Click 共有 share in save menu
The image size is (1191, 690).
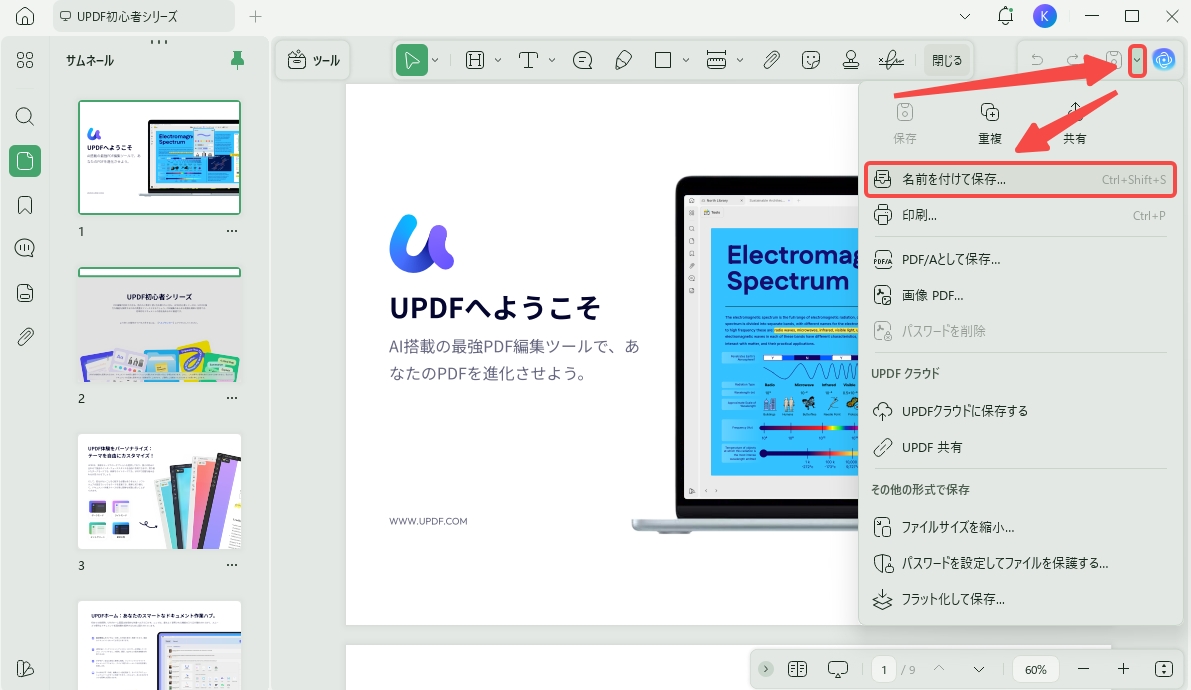[1075, 123]
